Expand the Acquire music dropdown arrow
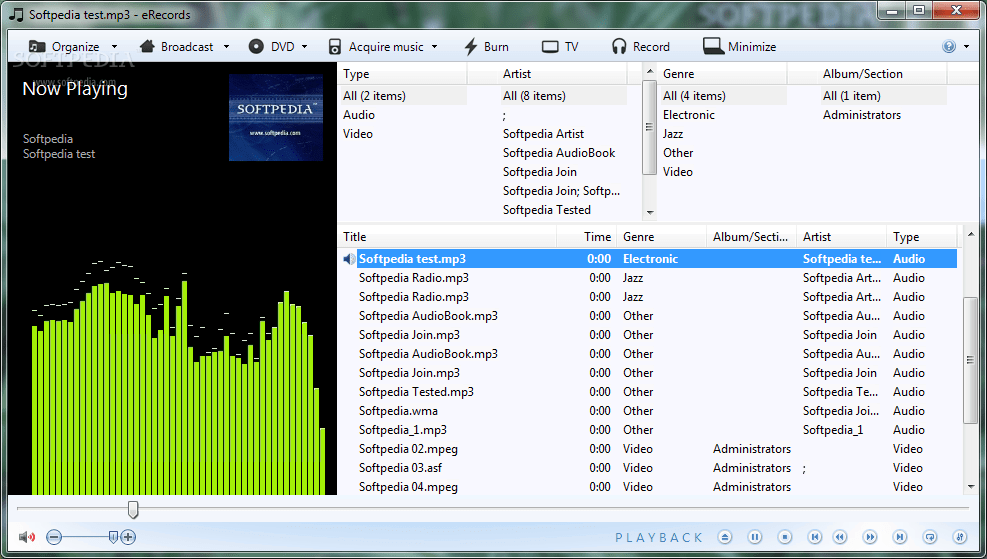The height and width of the screenshot is (559, 987). pos(434,47)
